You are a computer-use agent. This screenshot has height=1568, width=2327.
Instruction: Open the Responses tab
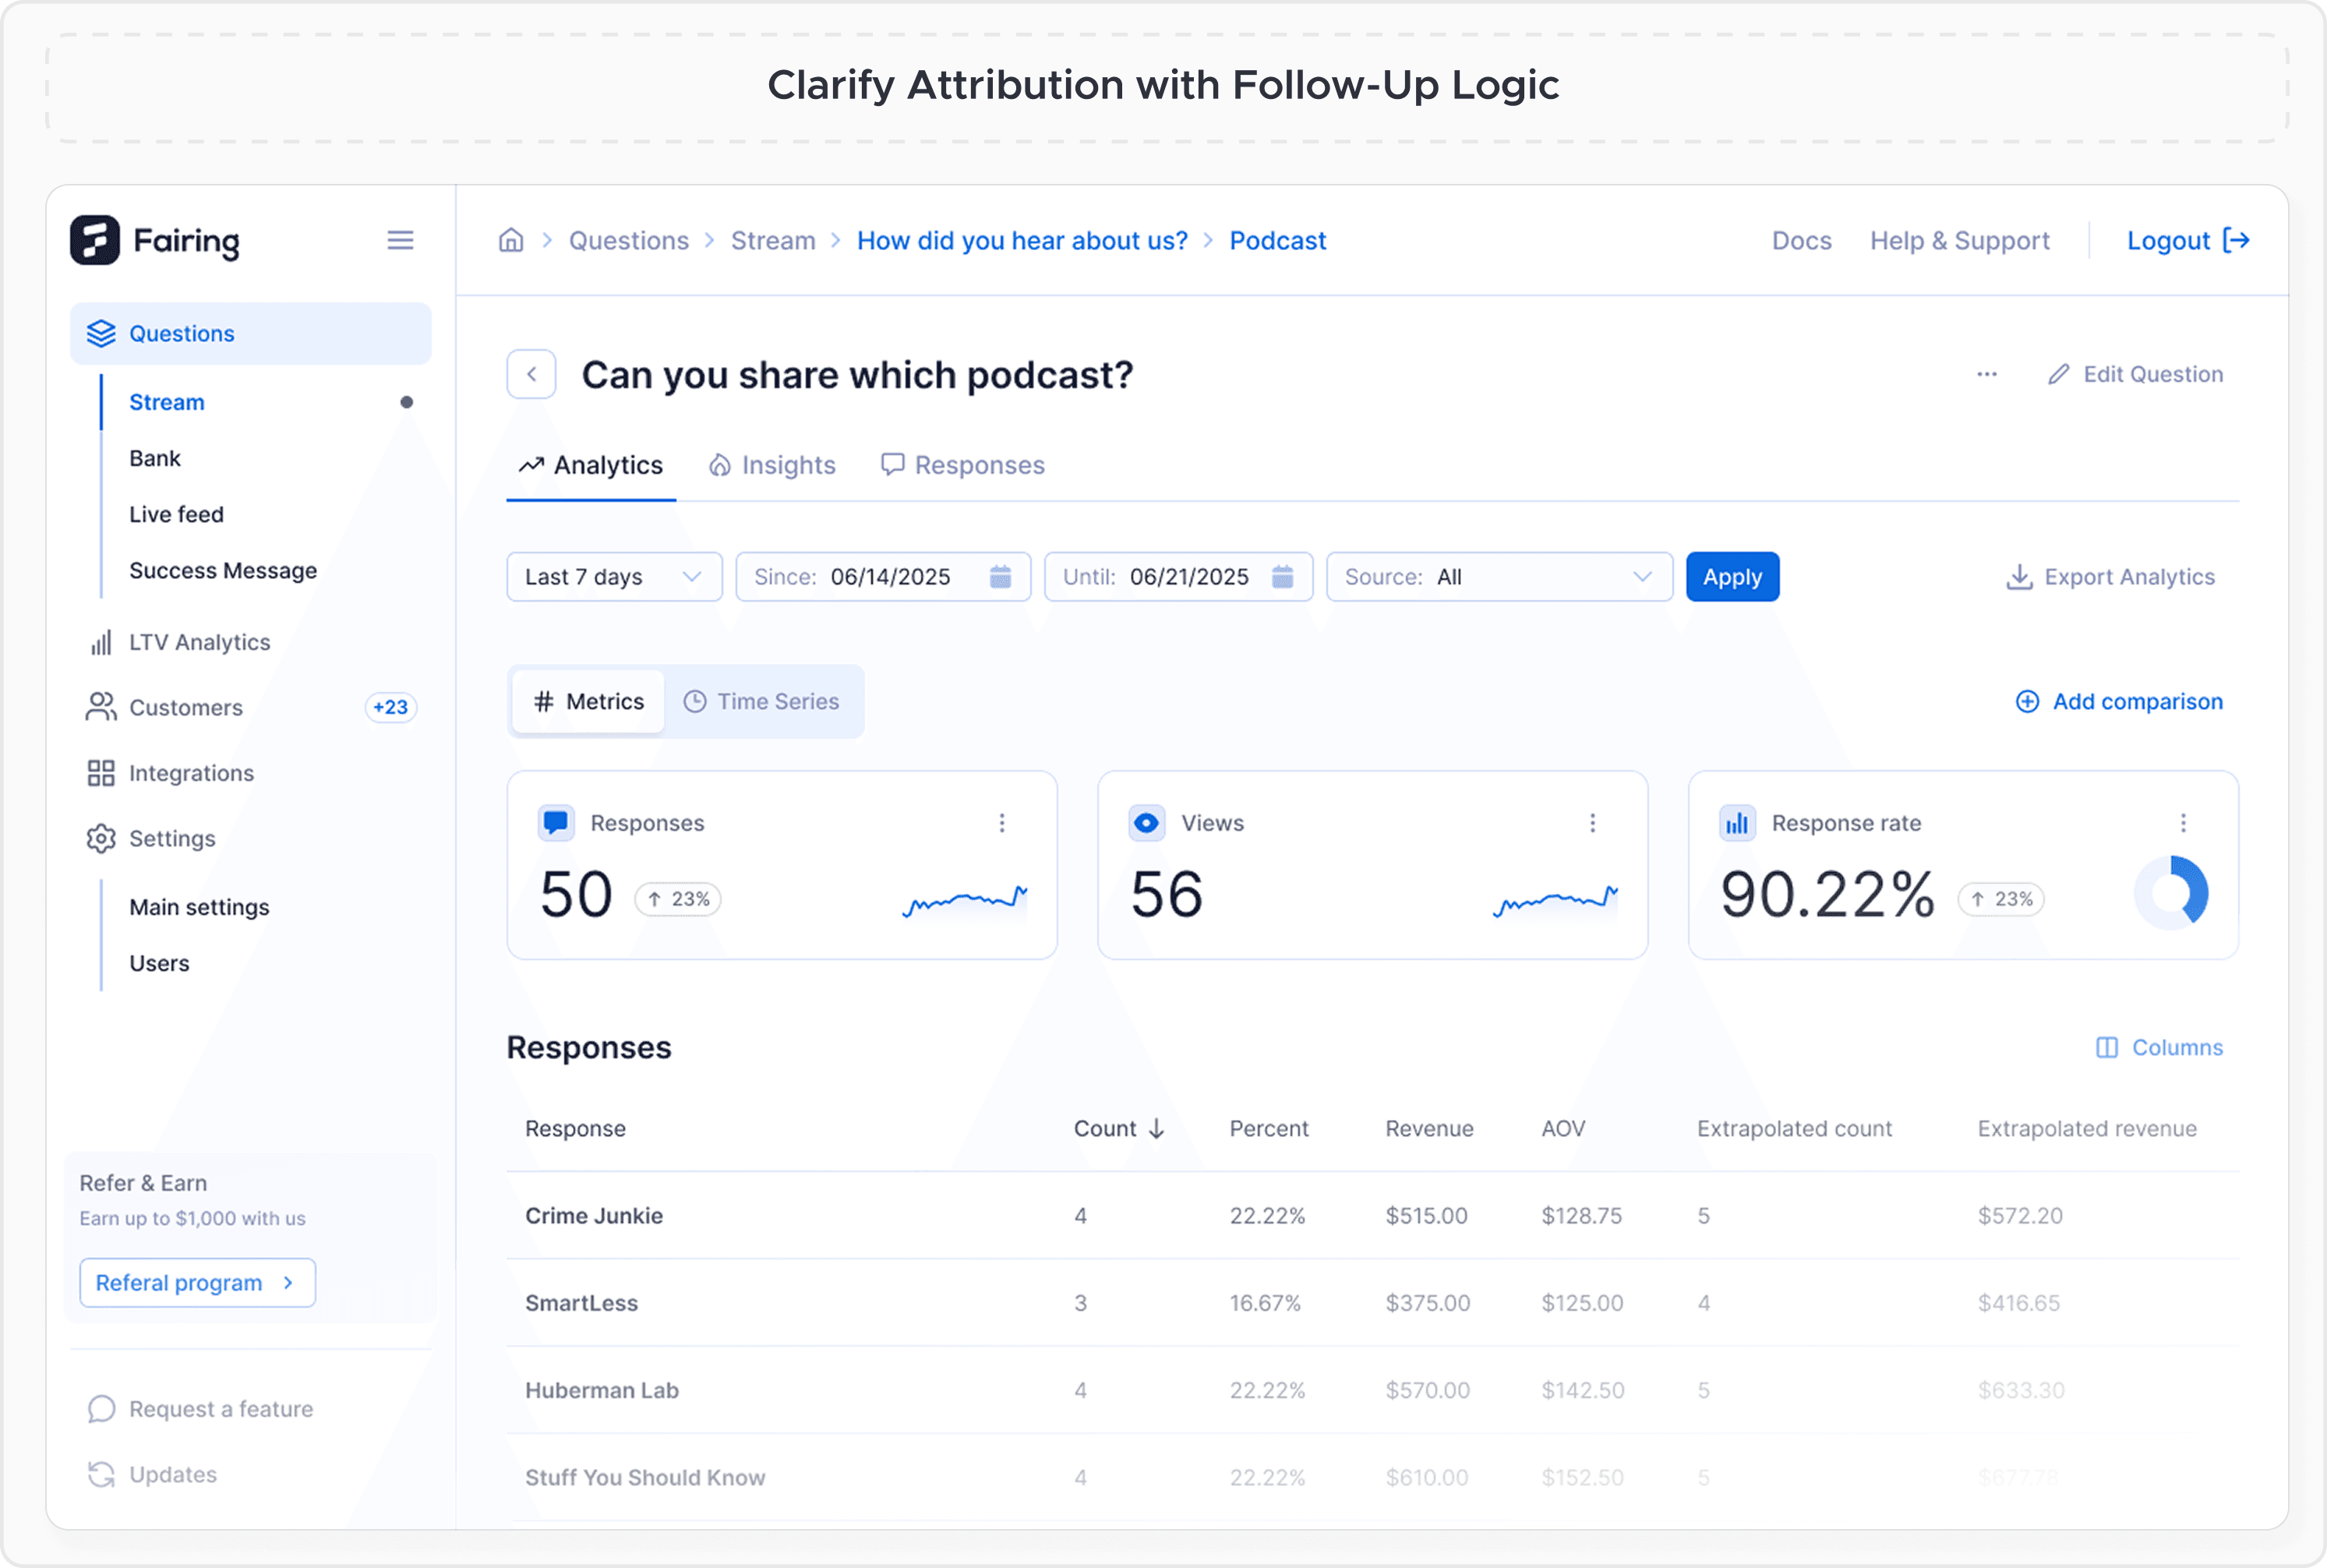[962, 465]
